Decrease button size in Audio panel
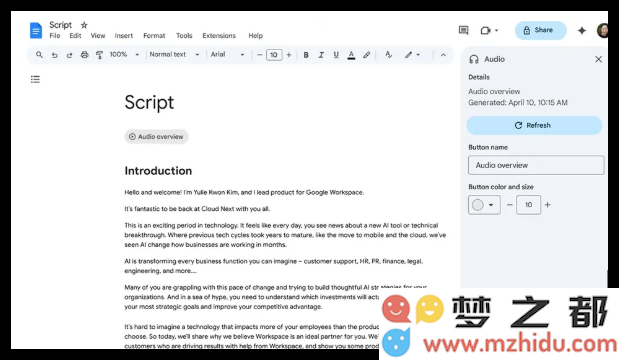The height and width of the screenshot is (360, 619). point(510,205)
